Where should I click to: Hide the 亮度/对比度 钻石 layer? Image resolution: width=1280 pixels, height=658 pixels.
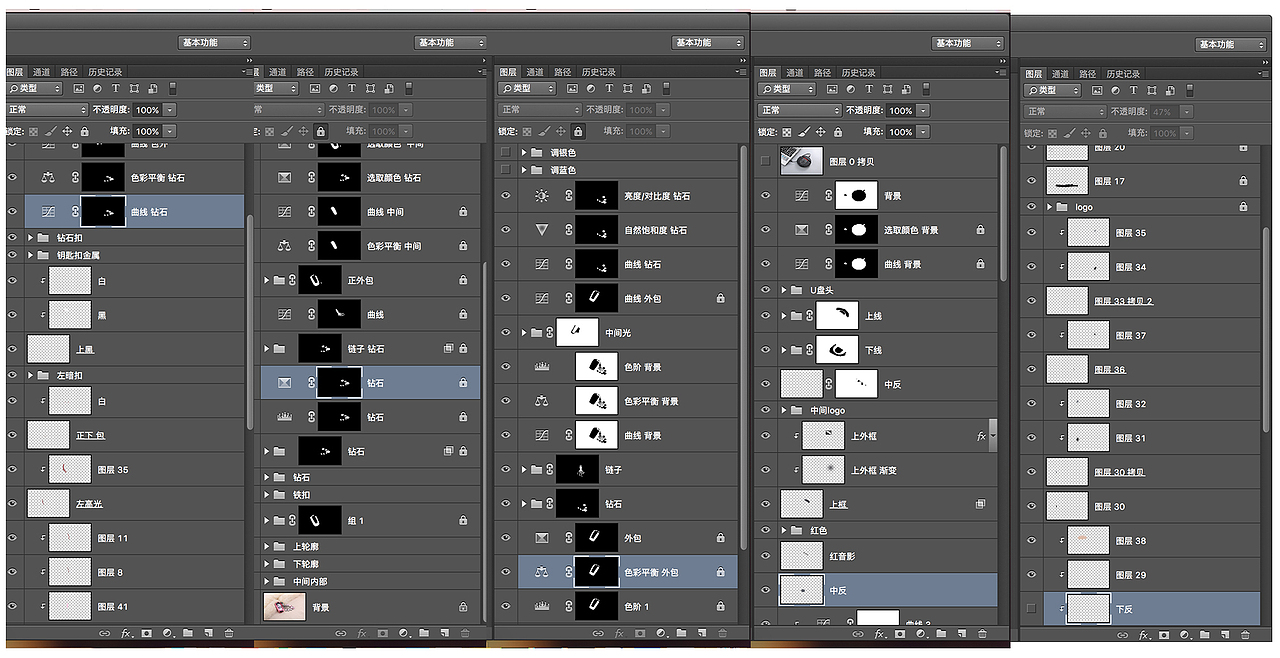506,196
